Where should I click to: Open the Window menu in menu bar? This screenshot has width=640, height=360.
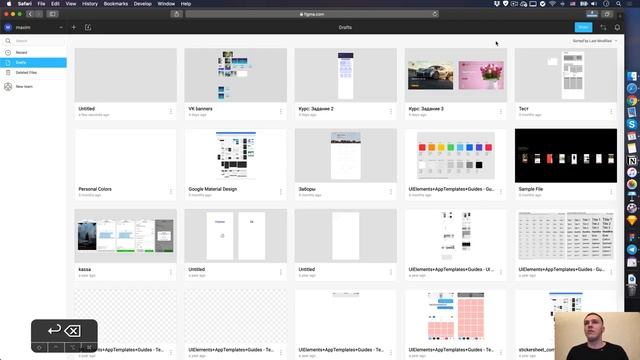click(166, 4)
